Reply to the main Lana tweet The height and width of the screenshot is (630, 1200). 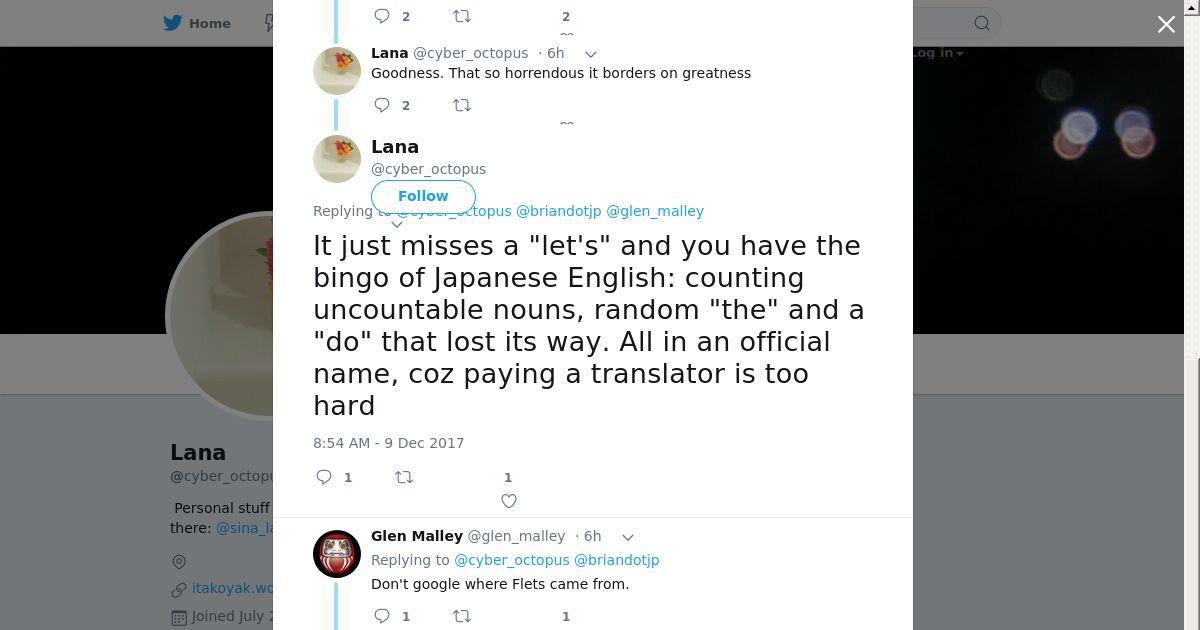(324, 477)
